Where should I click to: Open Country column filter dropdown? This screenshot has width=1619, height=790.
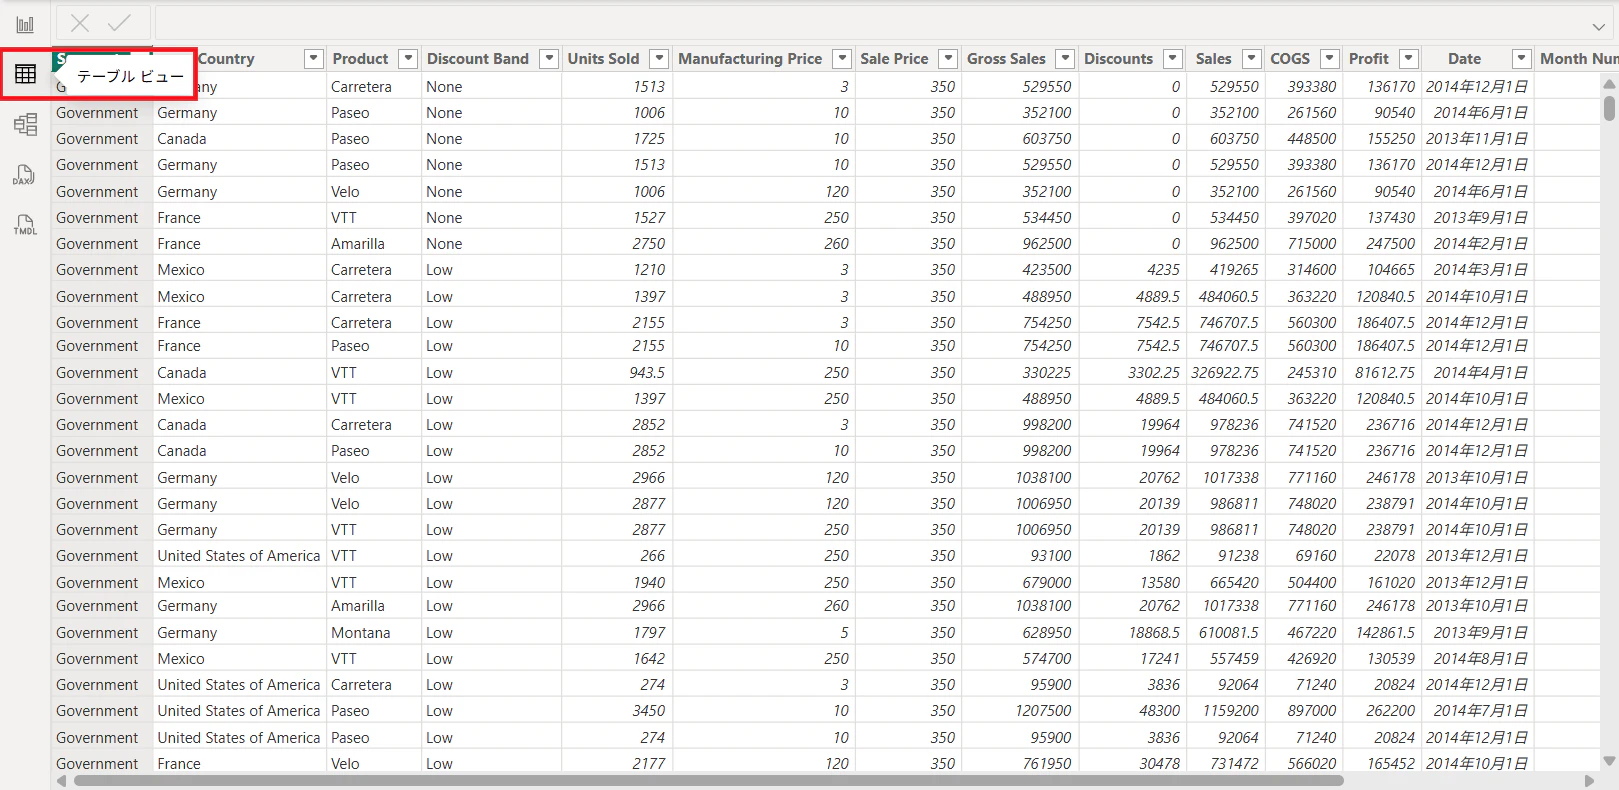click(x=314, y=59)
